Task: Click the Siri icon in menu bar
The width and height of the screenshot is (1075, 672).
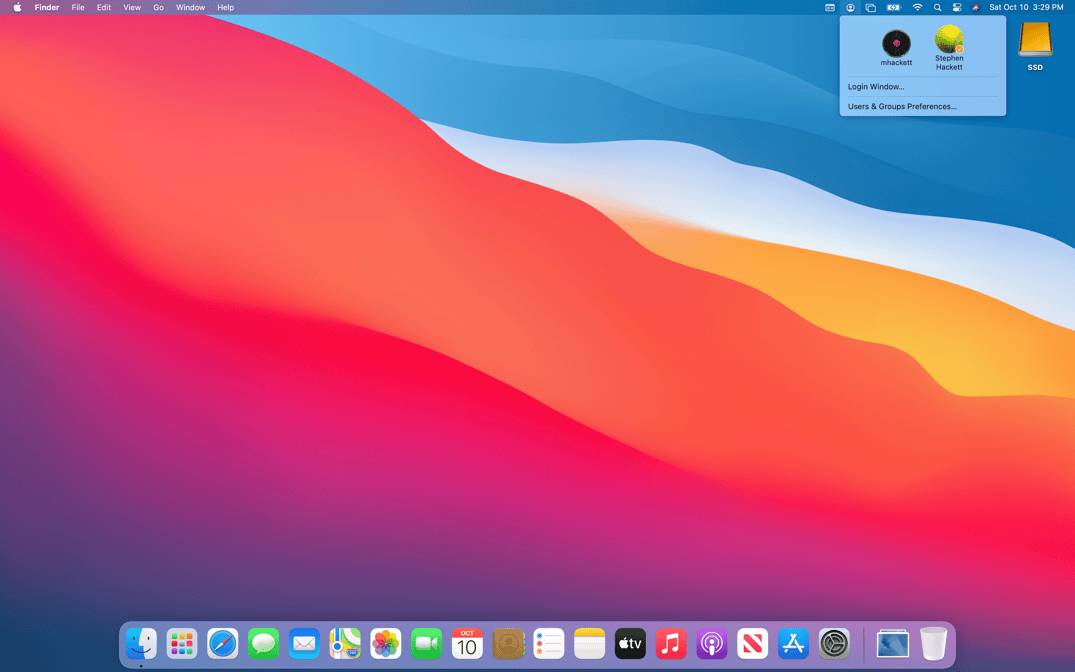Action: pyautogui.click(x=976, y=8)
